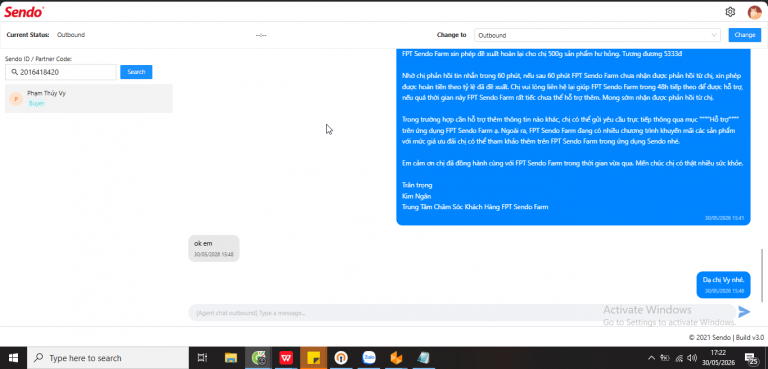Click the chat vertical scrollbar thumb
This screenshot has height=369, width=768.
pos(762,274)
